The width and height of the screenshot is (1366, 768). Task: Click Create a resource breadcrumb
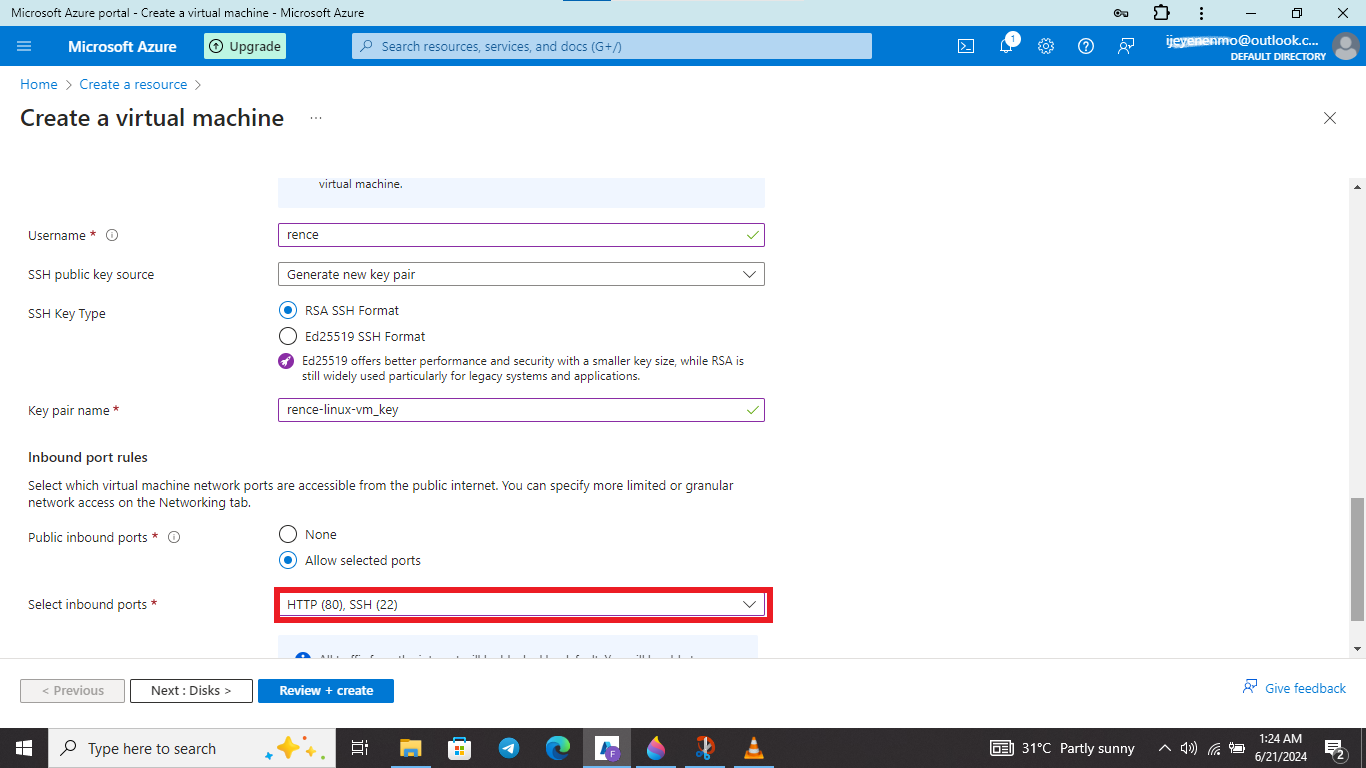click(x=133, y=84)
